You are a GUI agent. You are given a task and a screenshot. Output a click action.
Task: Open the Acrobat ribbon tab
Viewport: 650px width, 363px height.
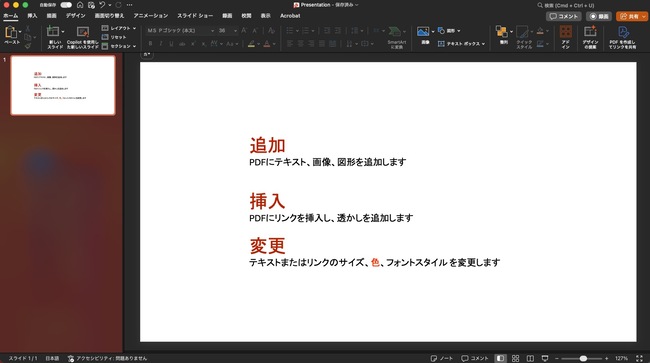(x=290, y=16)
